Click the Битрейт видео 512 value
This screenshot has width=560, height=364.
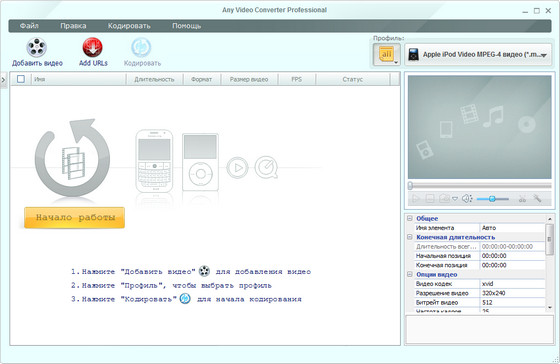512,302
